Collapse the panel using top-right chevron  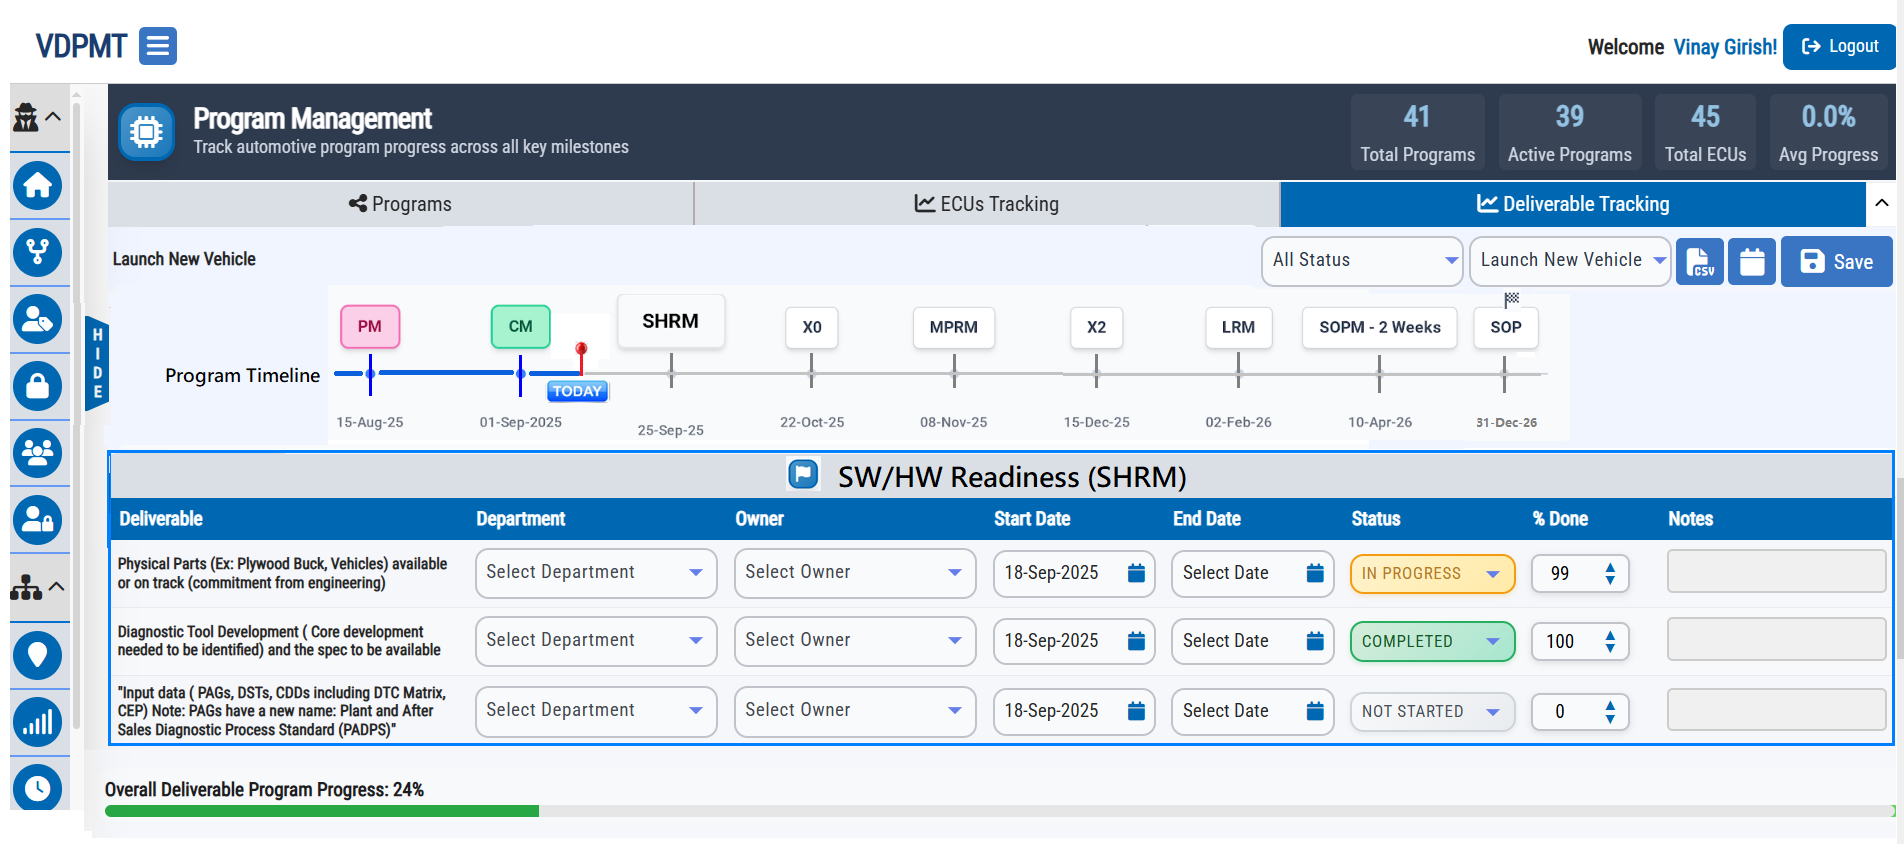[x=1881, y=203]
